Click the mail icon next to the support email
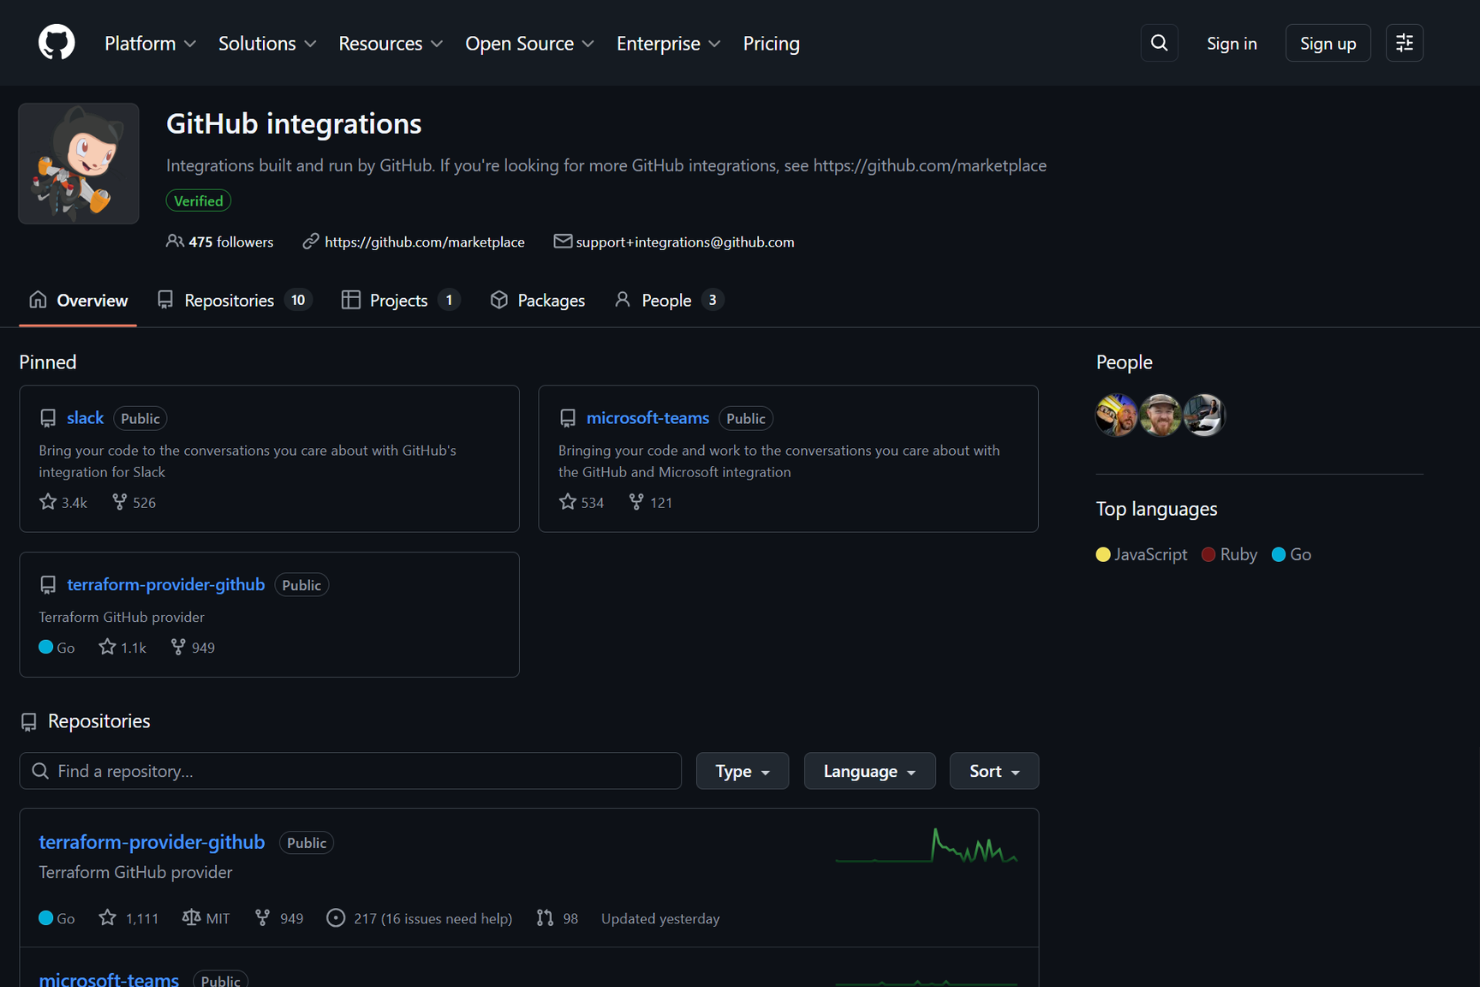1480x987 pixels. 563,241
